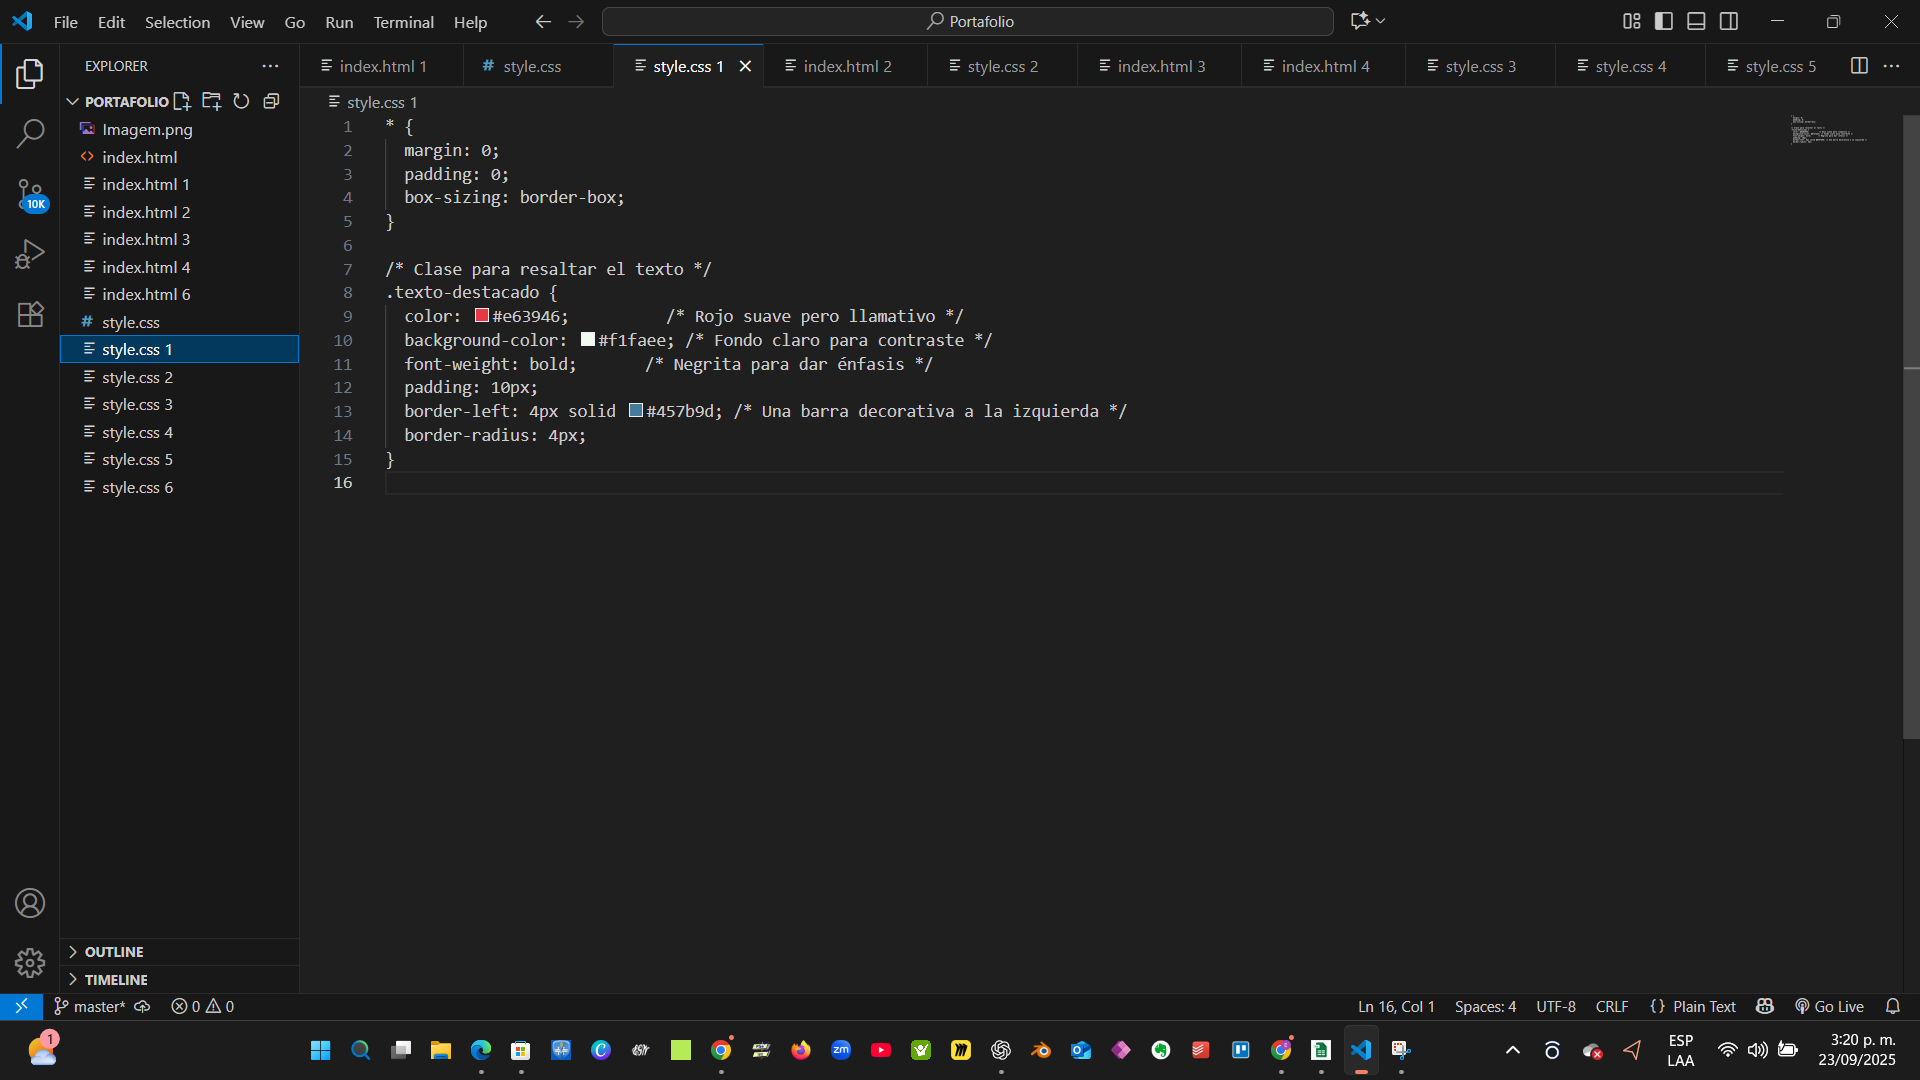Click the Copilot status icon
The height and width of the screenshot is (1080, 1920).
point(1765,1006)
